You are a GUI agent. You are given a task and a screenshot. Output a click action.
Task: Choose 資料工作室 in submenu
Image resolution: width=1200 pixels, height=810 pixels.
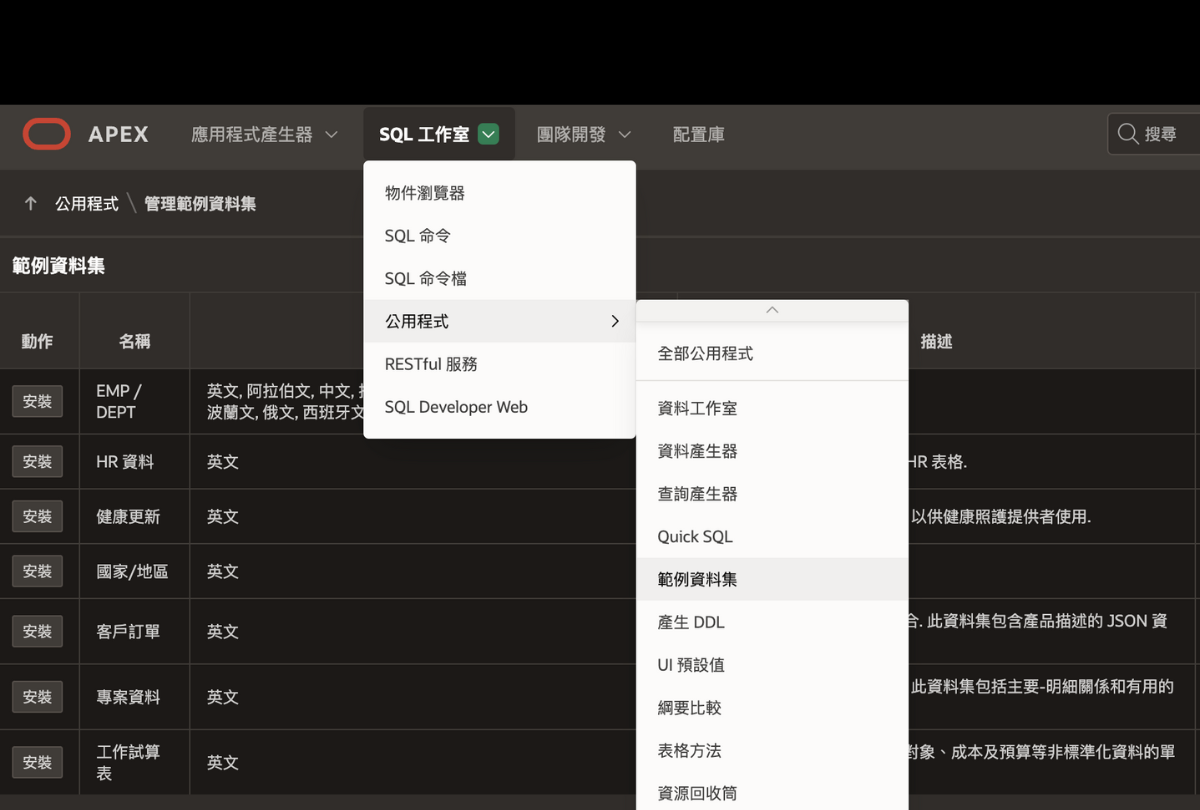tap(772, 408)
